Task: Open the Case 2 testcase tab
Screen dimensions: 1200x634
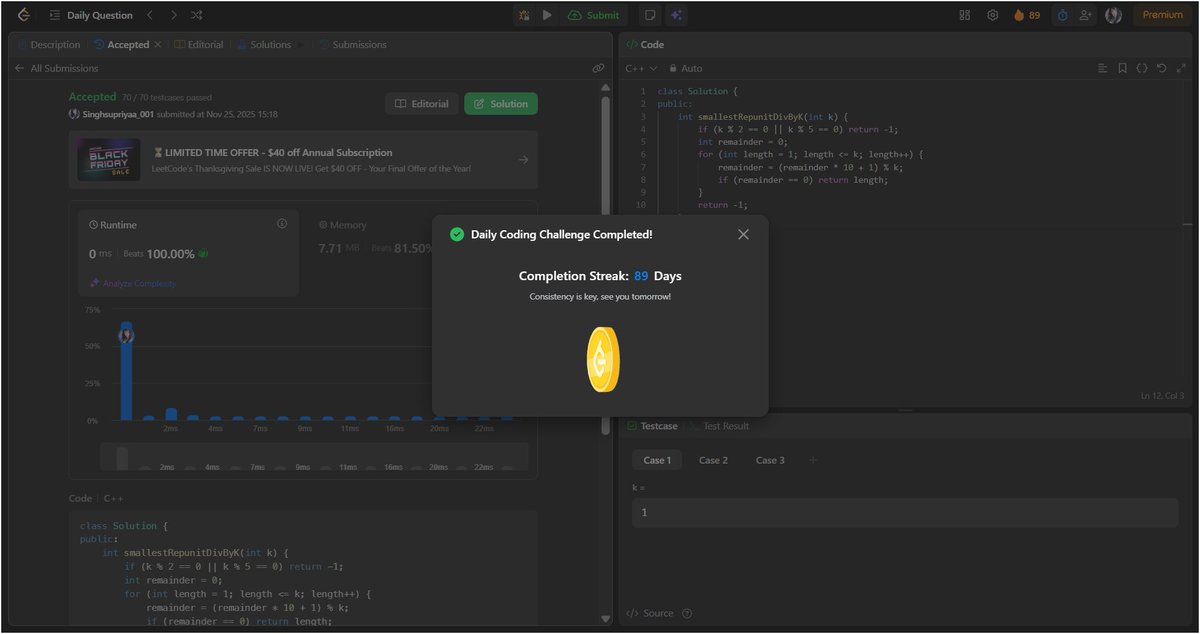Action: tap(713, 460)
